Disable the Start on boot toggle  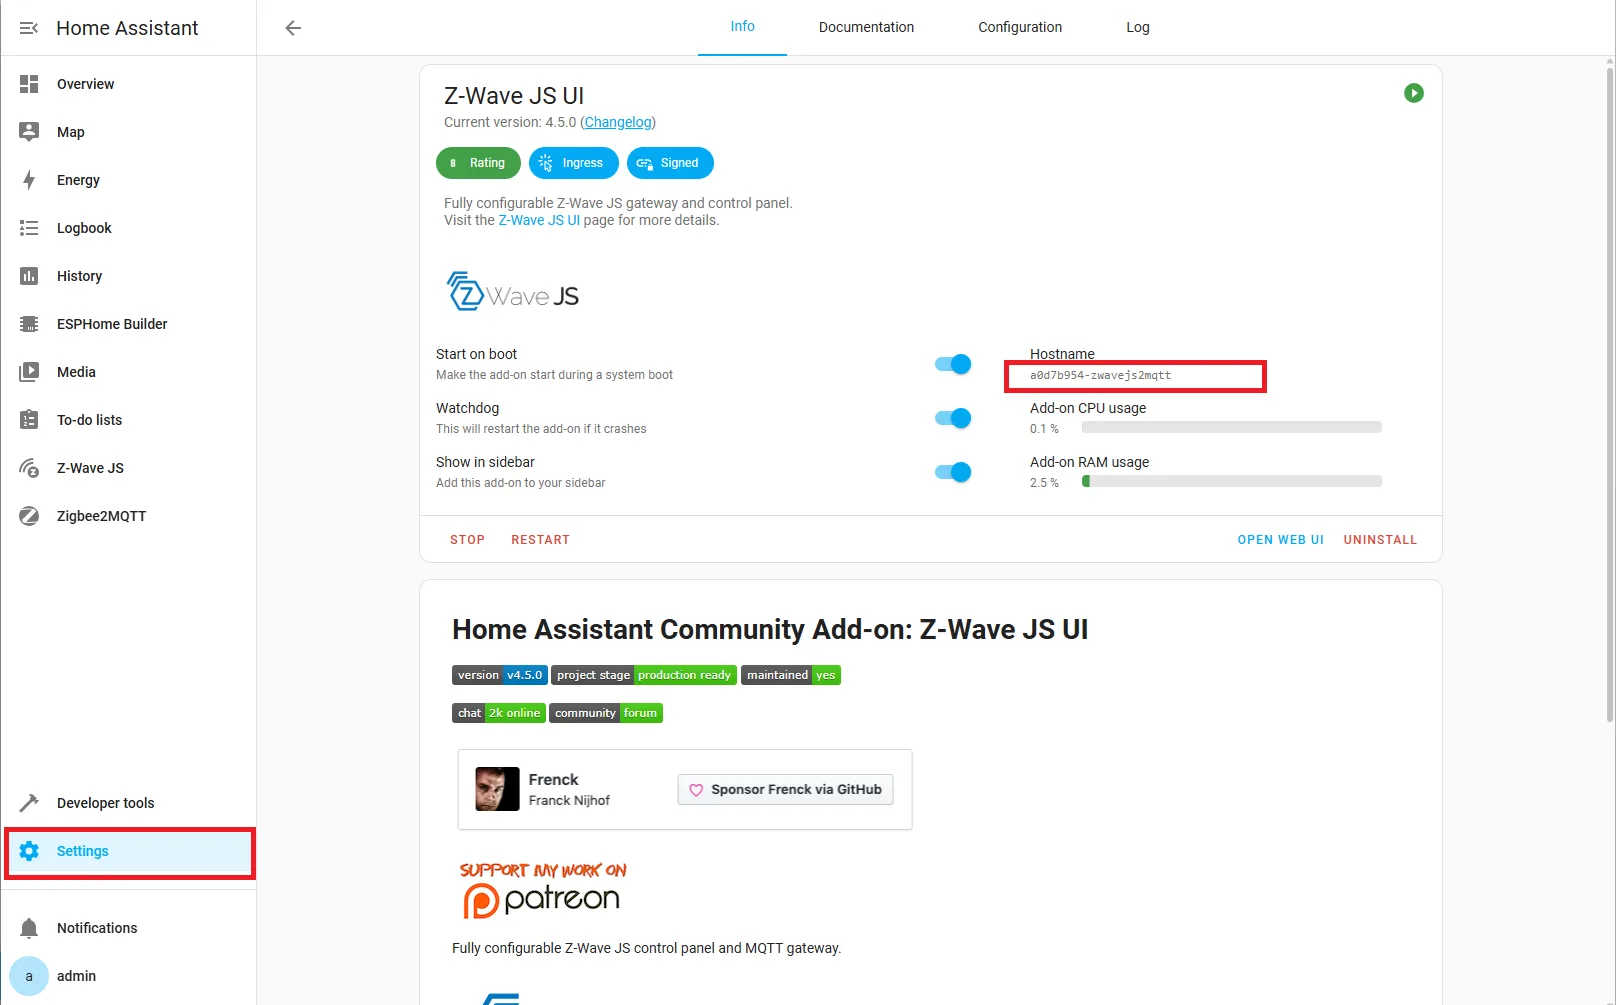tap(951, 364)
